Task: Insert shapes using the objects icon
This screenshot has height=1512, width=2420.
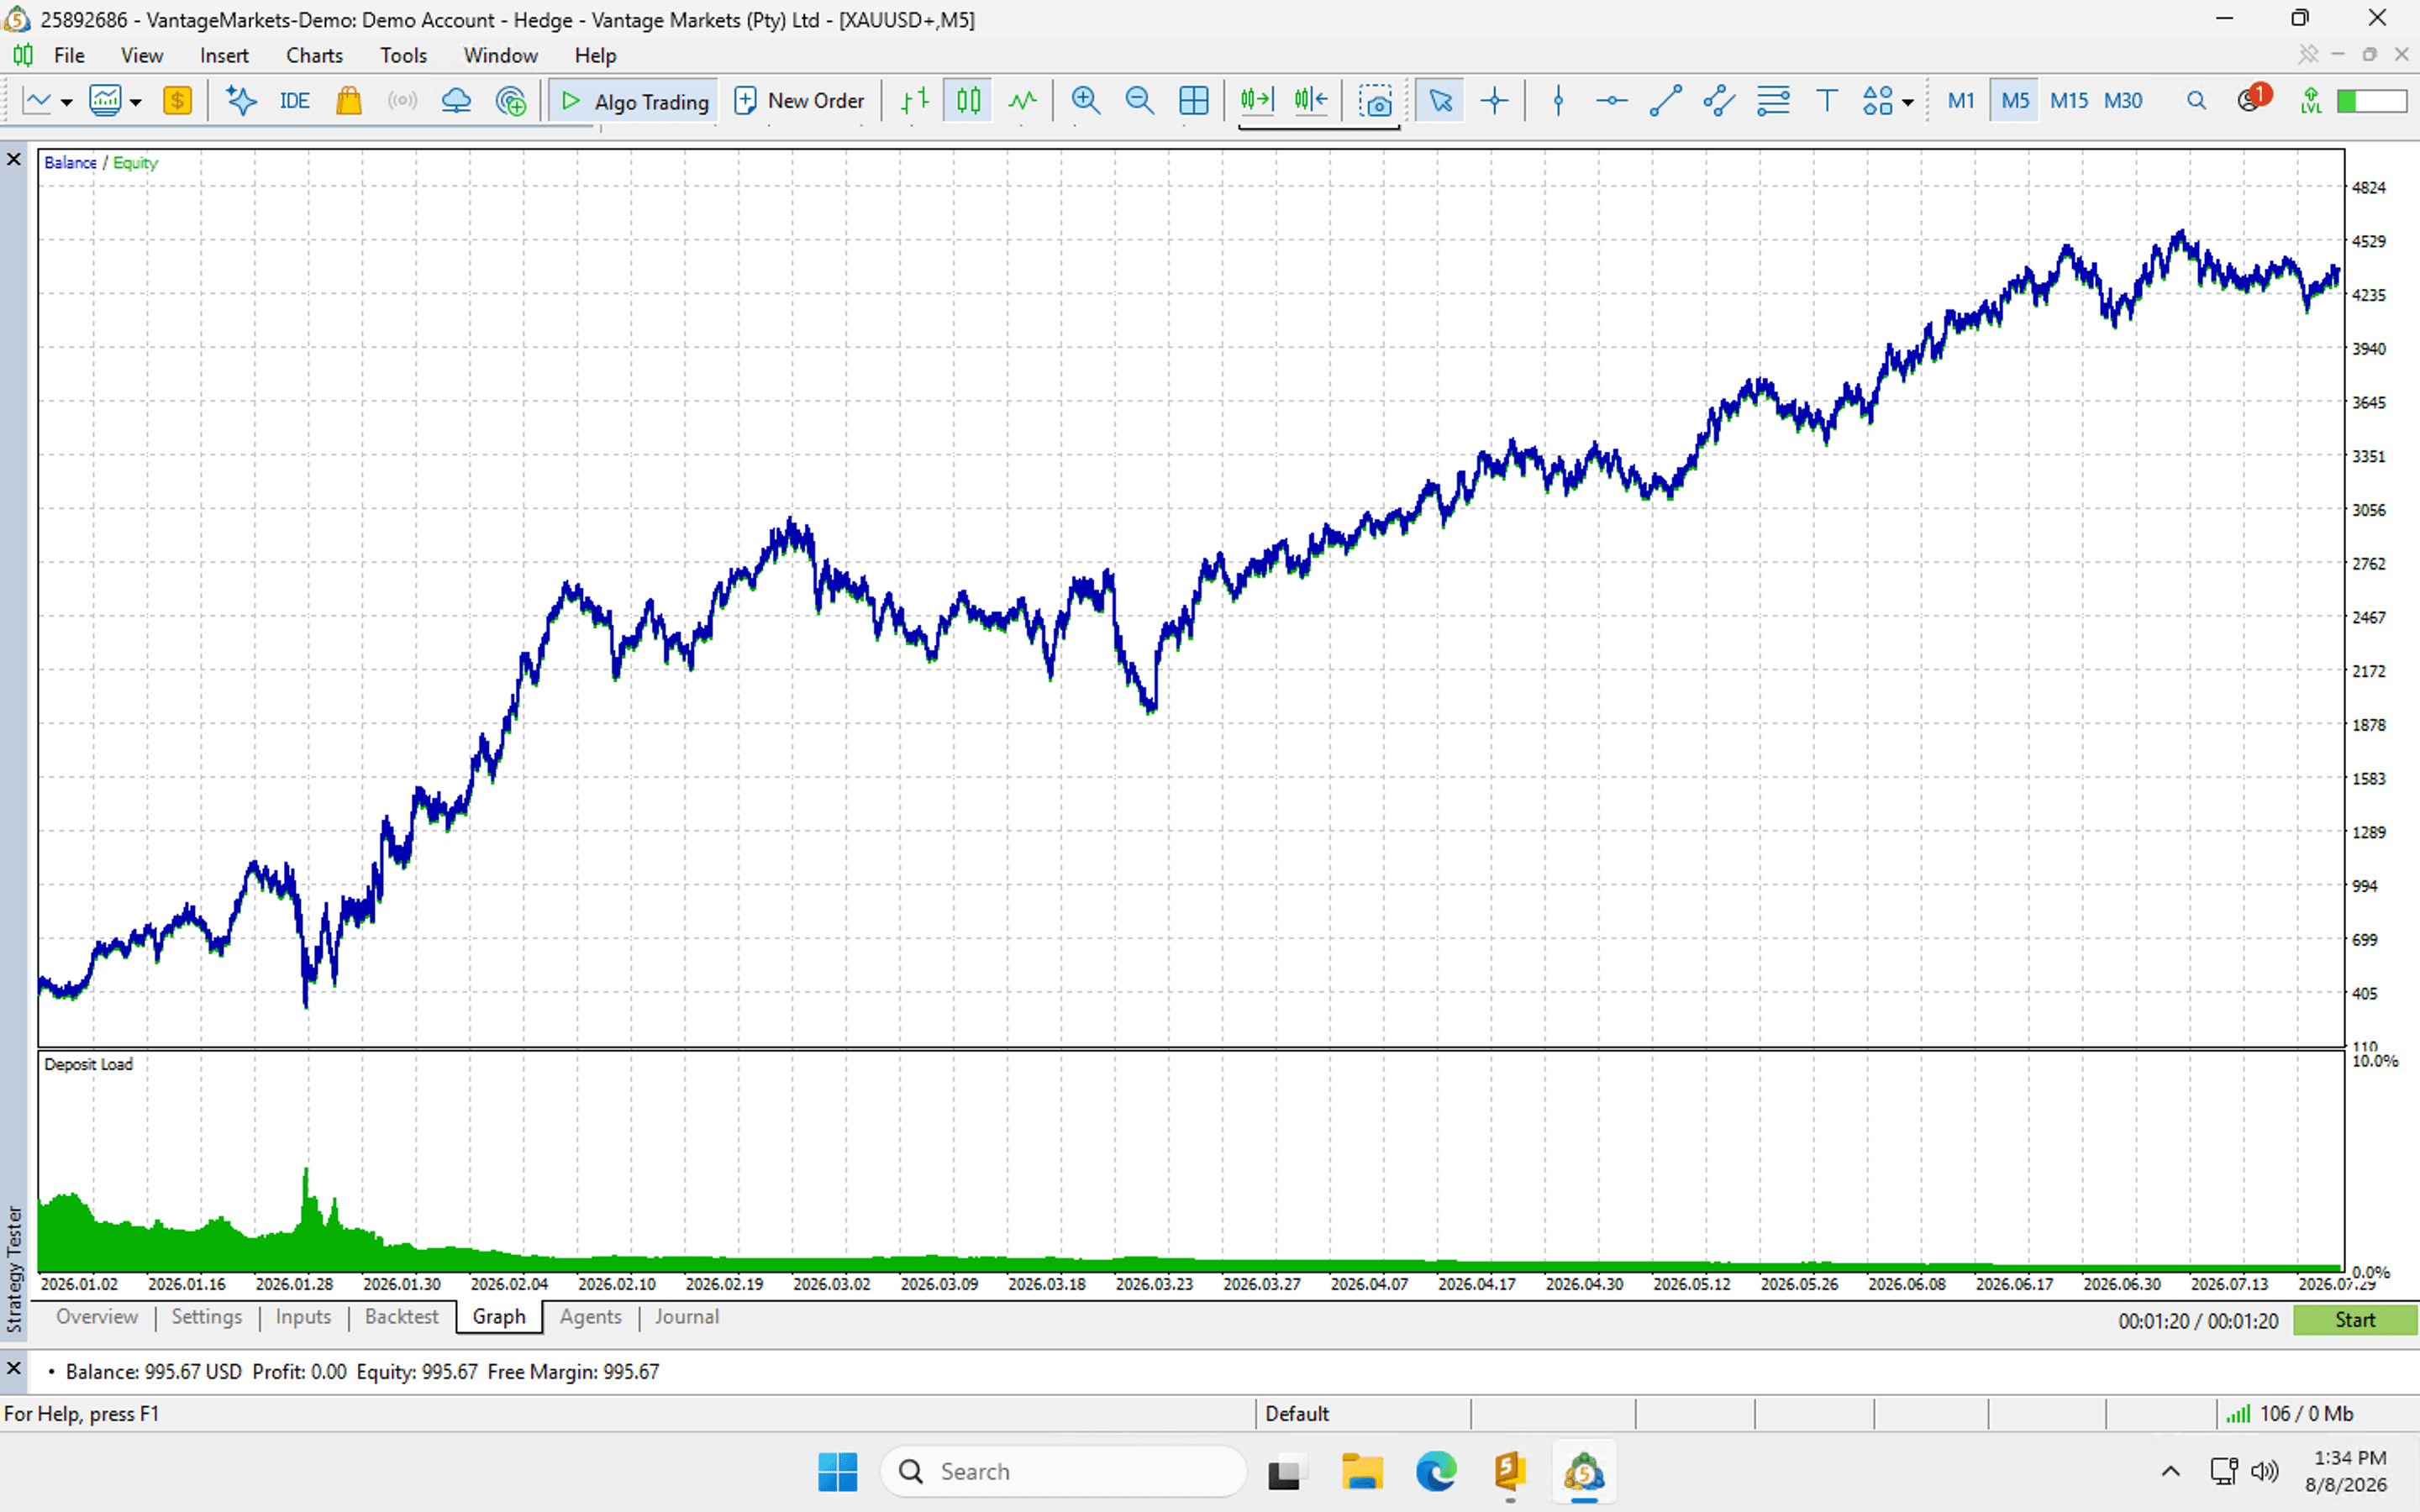Action: click(x=1877, y=101)
